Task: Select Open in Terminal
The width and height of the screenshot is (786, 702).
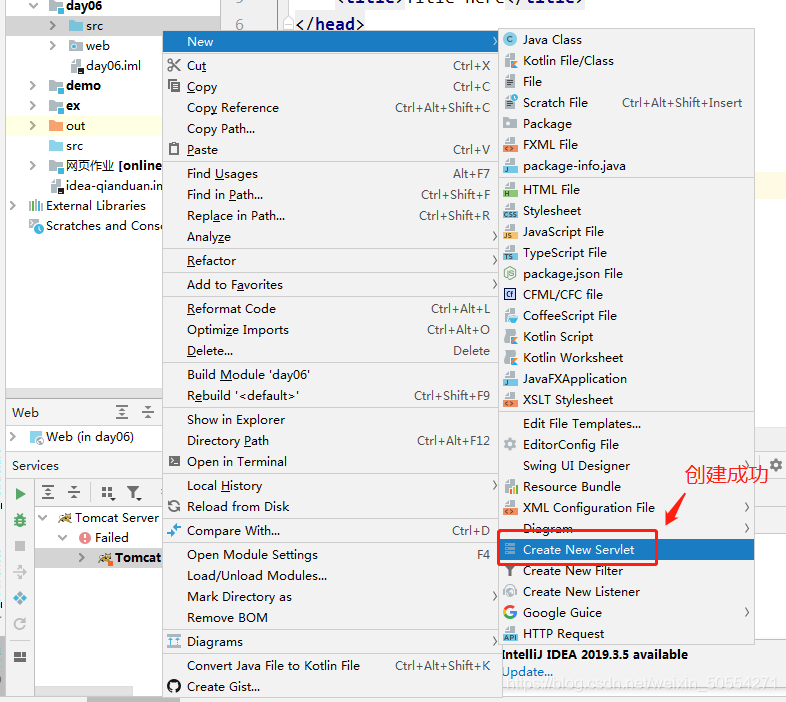Action: point(330,462)
